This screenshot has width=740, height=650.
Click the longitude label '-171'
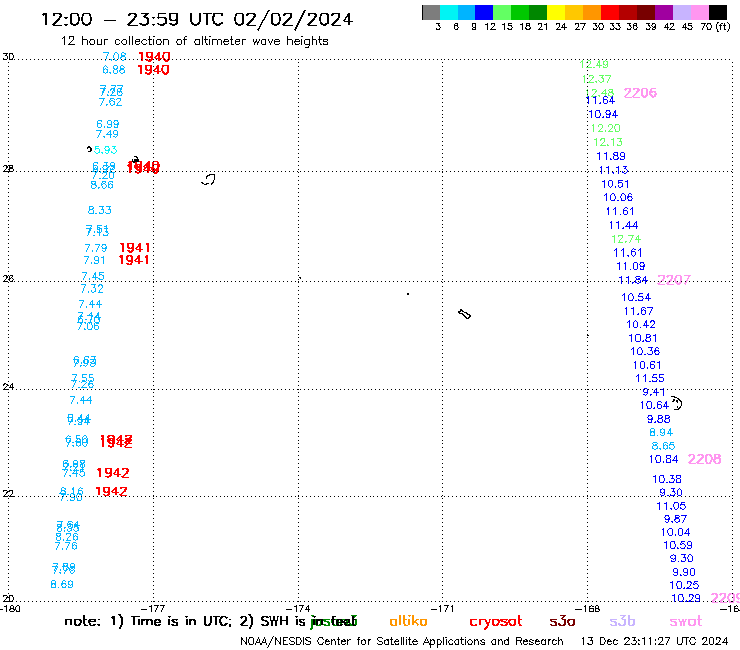[443, 609]
